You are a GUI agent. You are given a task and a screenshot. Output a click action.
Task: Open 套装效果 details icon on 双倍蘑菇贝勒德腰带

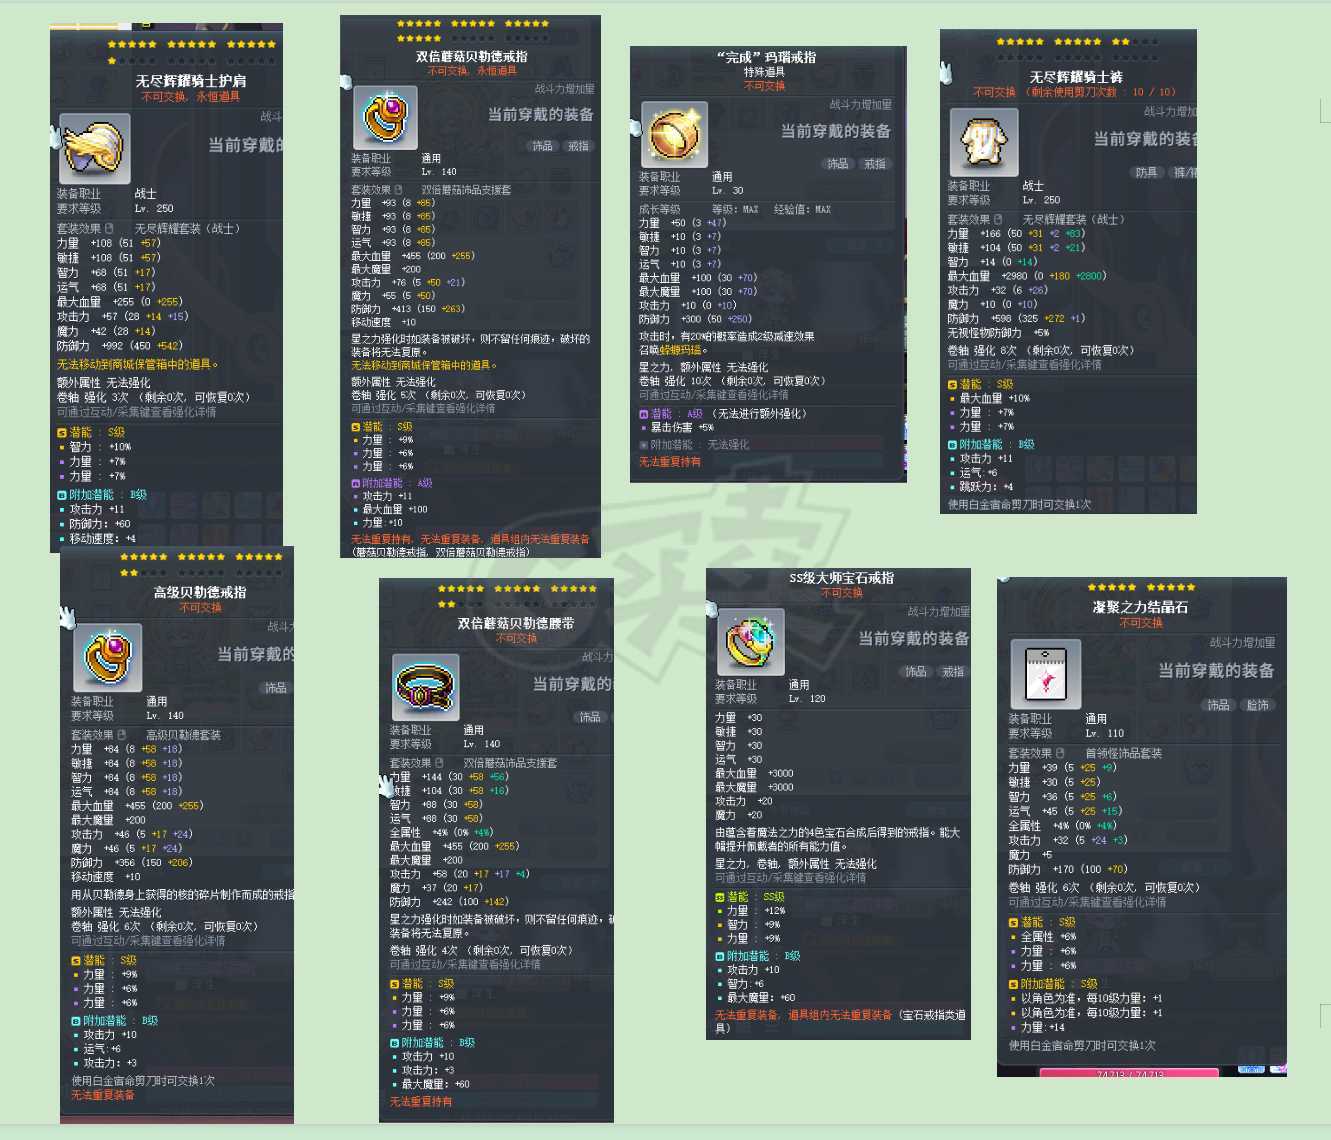[x=439, y=763]
